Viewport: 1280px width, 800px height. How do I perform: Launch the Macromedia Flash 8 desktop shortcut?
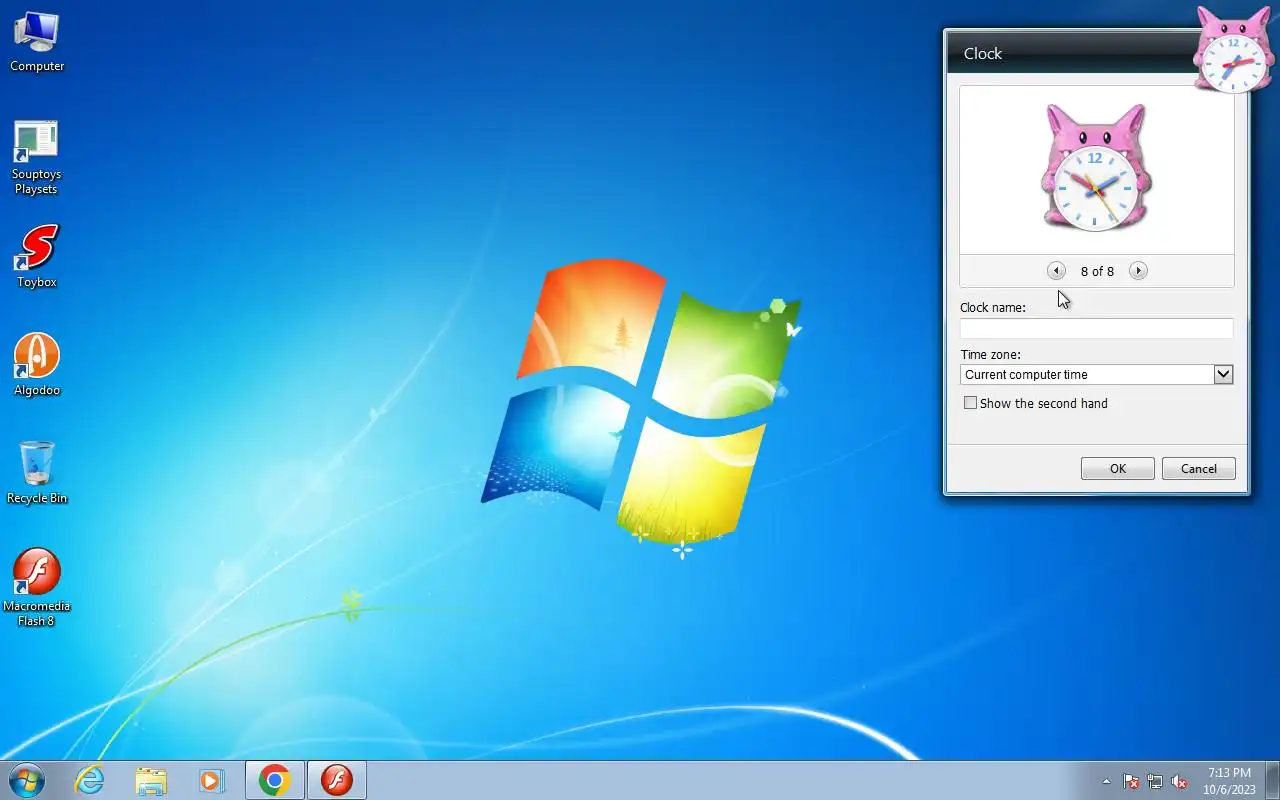point(37,588)
